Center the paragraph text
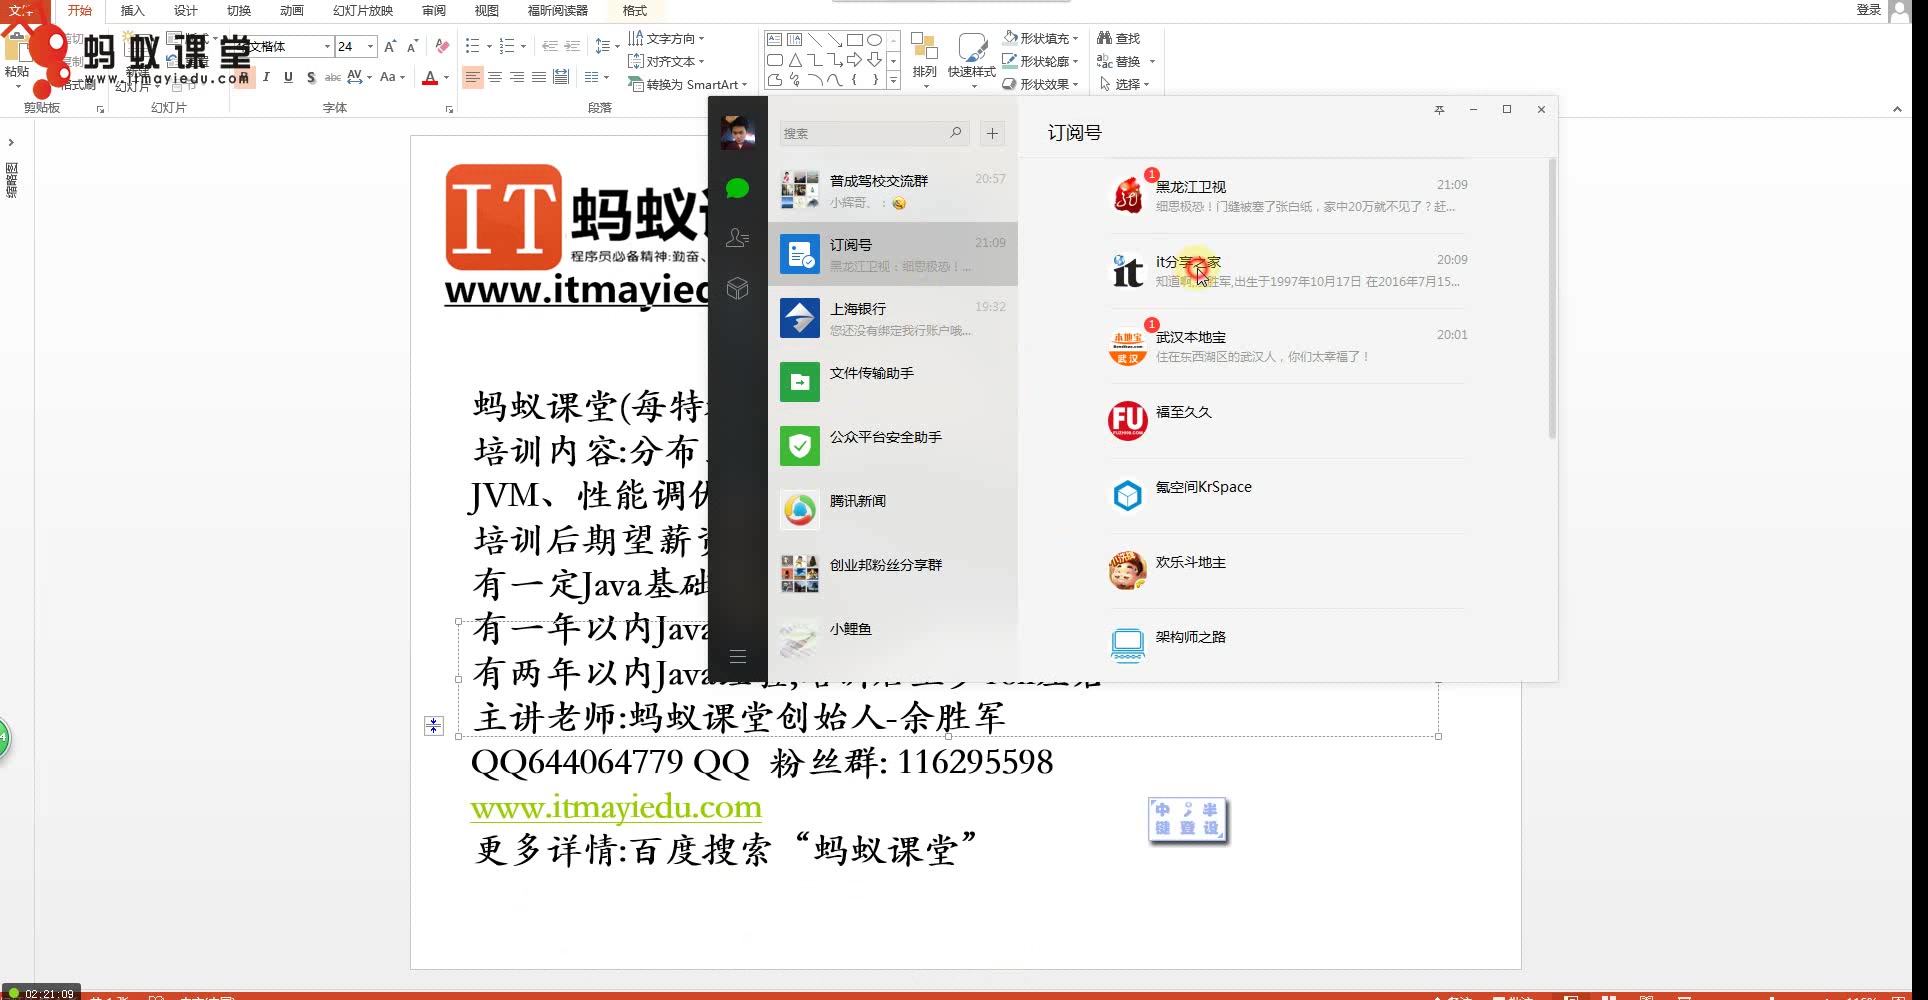 click(x=495, y=77)
